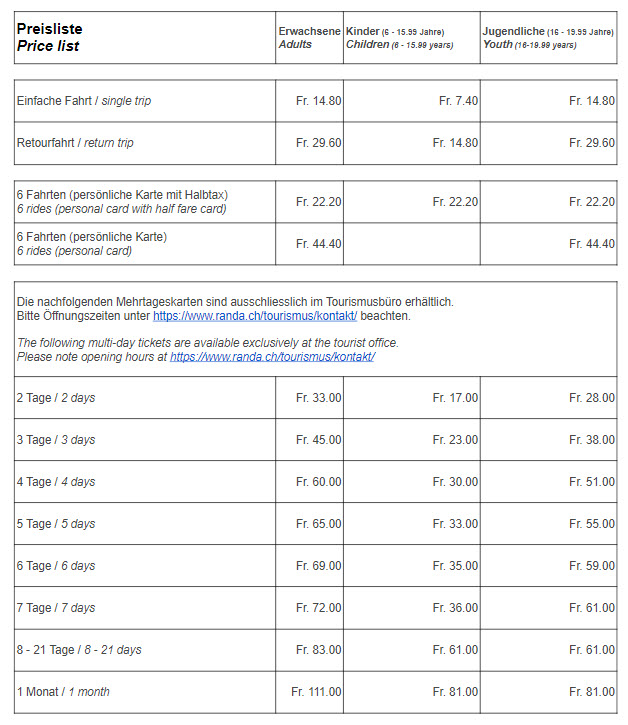Select the adult 4 days price Fr. 60.00
Image resolution: width=628 pixels, height=725 pixels.
319,482
